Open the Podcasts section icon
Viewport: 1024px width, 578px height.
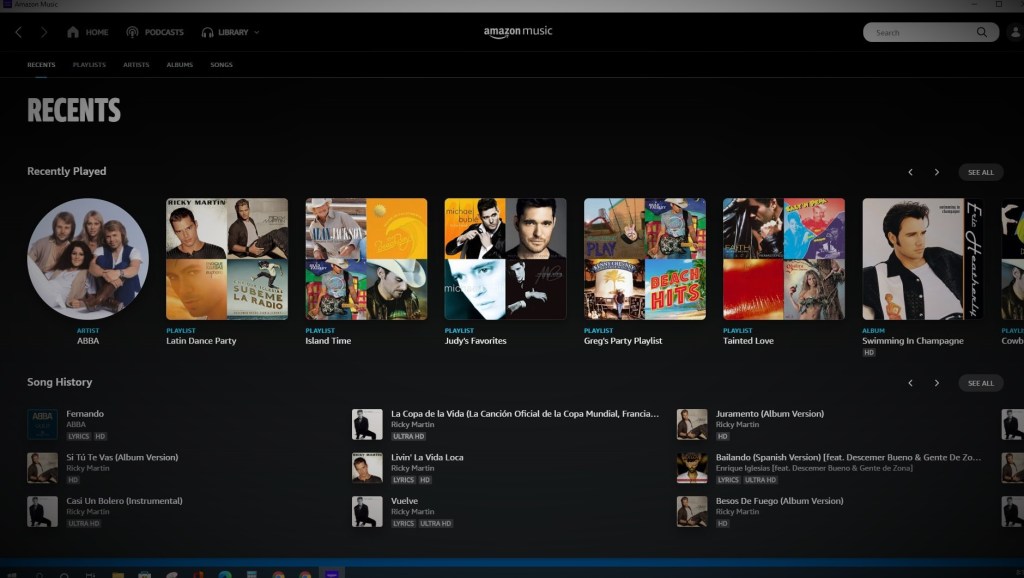point(132,32)
